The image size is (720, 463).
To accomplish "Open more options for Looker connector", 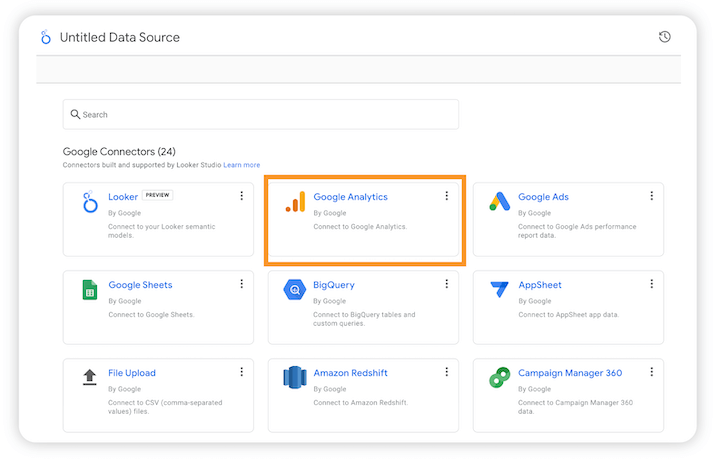I will (242, 196).
